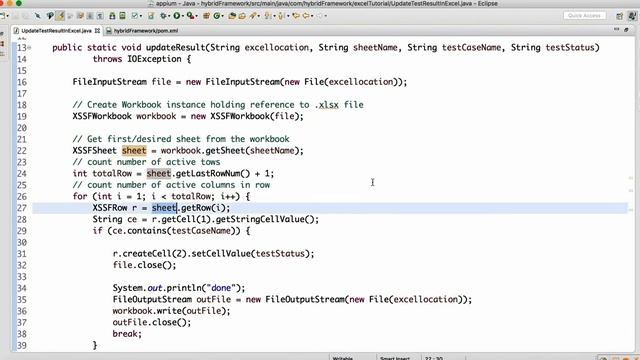Screen dimensions: 640x360
Task: Open the Back navigation history dropdown
Action: pyautogui.click(x=312, y=16)
